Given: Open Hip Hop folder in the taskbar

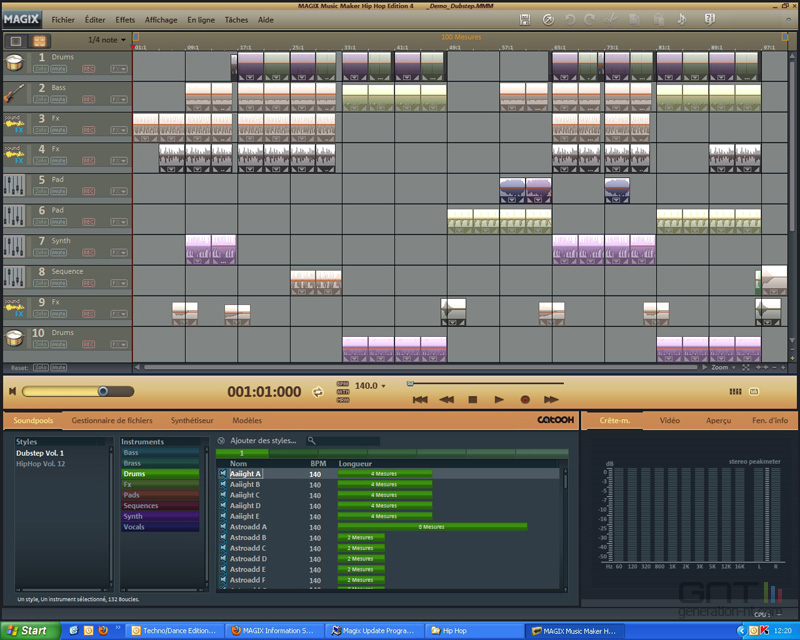Looking at the screenshot, I should 474,631.
